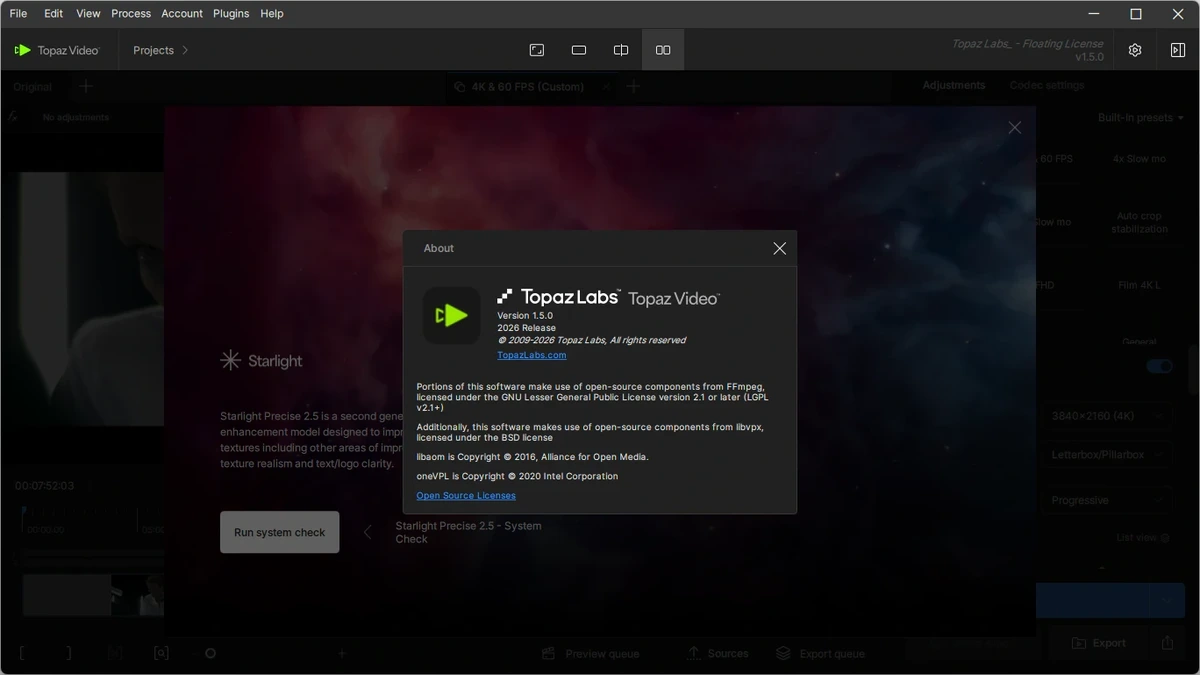
Task: Select the side-by-side view icon
Action: (x=663, y=50)
